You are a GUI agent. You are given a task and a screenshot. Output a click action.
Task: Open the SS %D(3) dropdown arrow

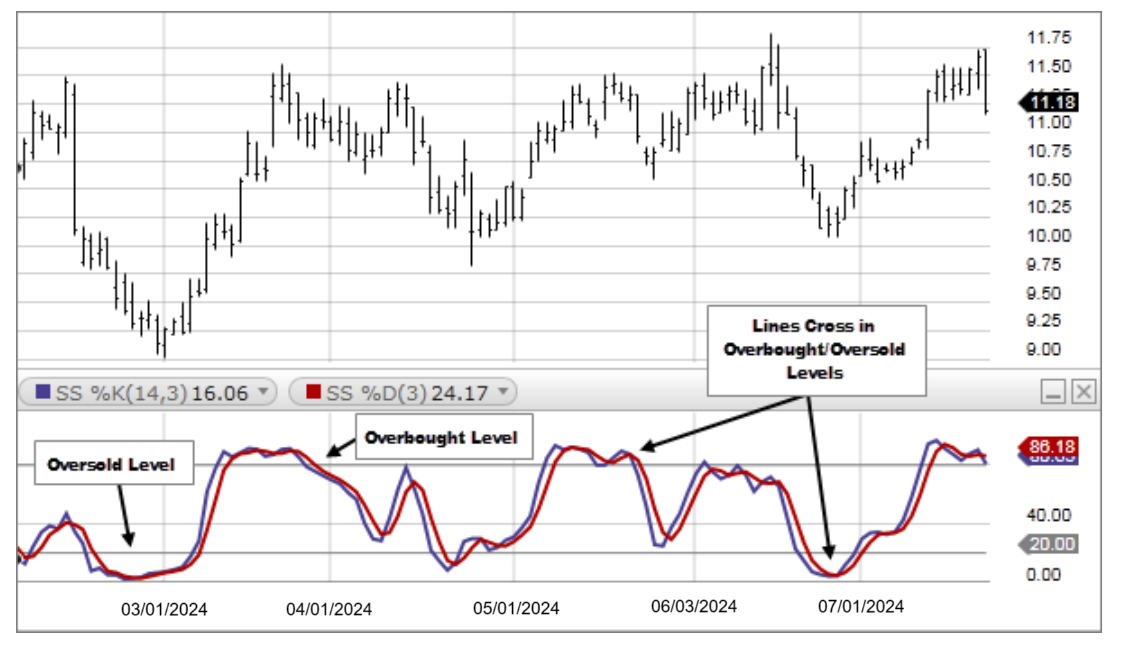[x=503, y=392]
